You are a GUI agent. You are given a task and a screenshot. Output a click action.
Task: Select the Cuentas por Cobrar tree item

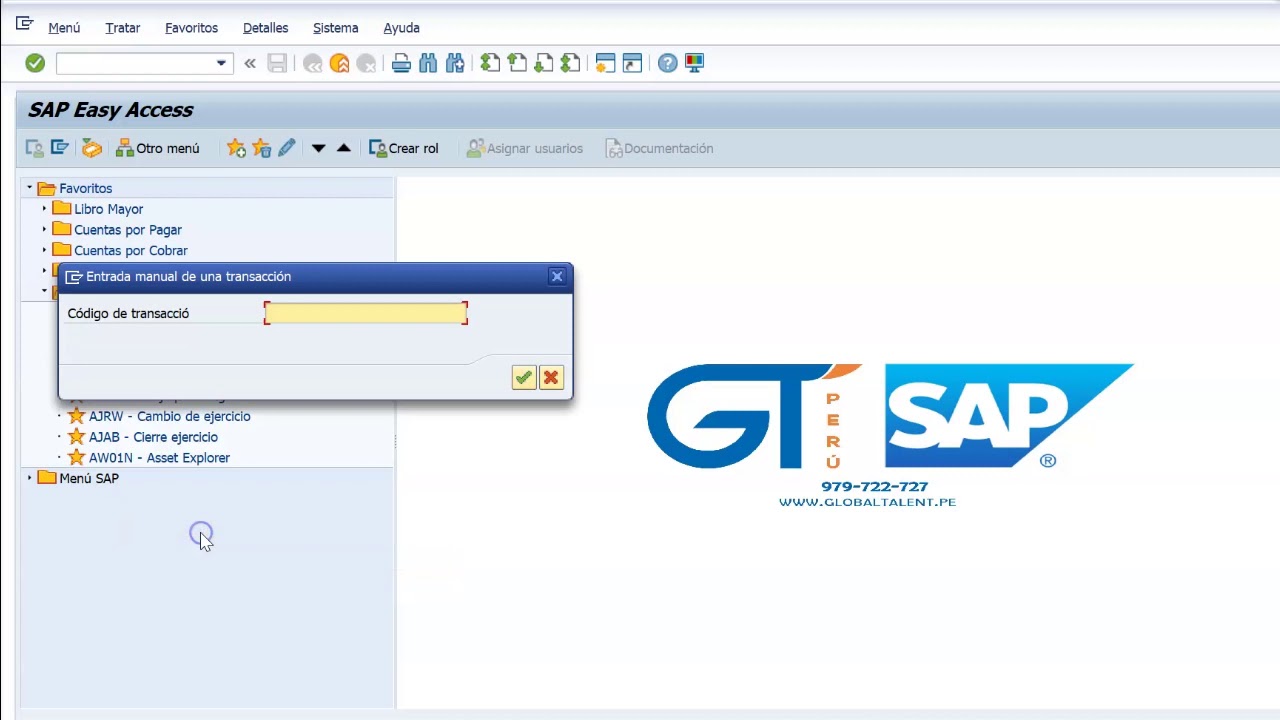130,251
